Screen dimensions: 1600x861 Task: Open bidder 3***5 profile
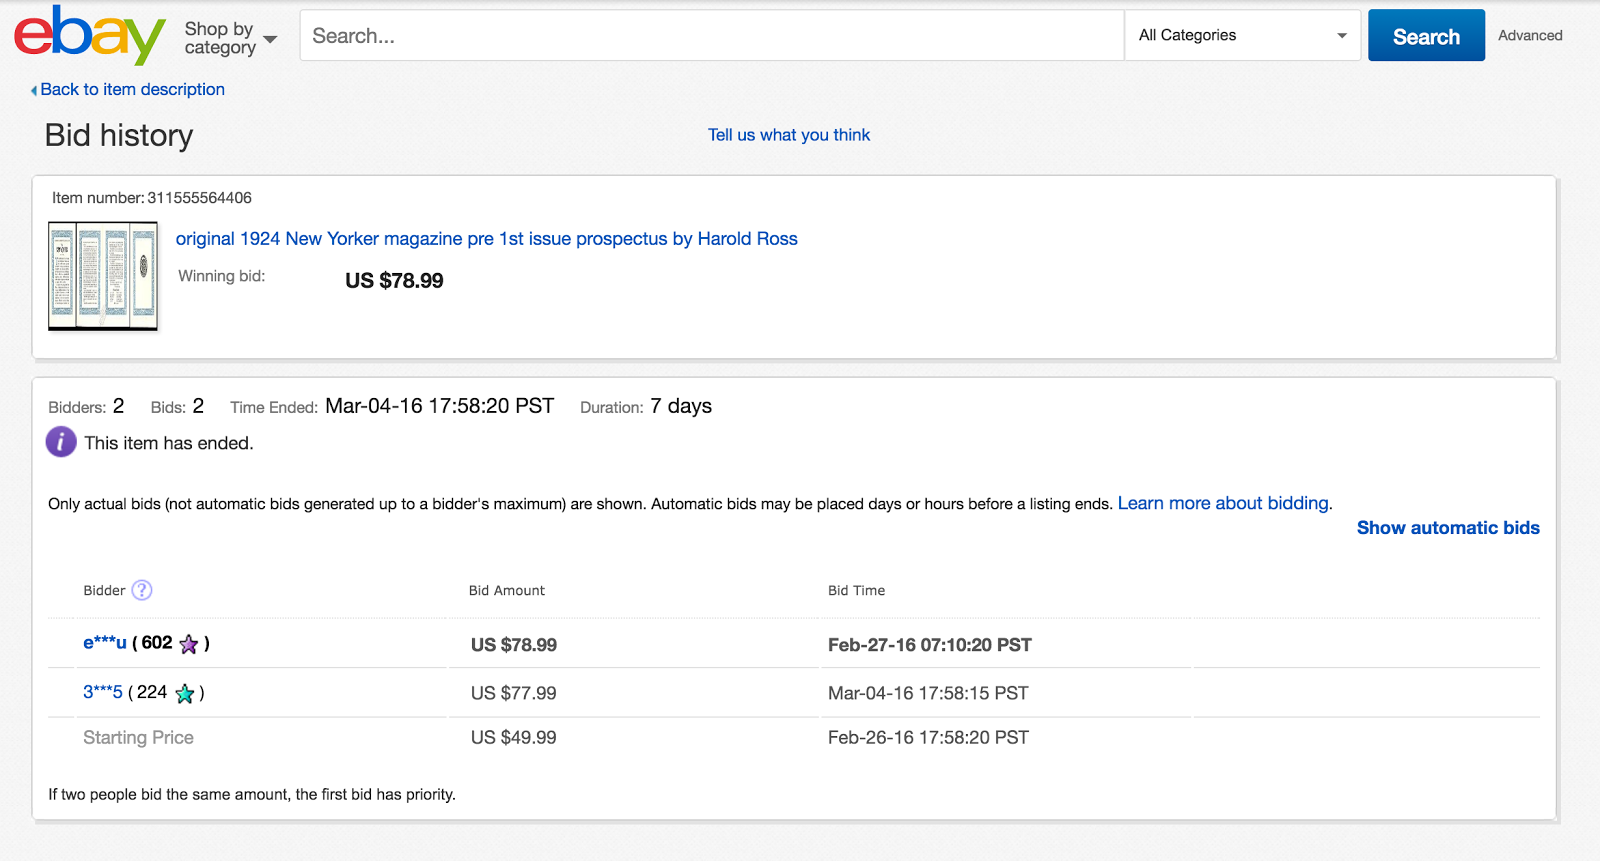pyautogui.click(x=102, y=692)
